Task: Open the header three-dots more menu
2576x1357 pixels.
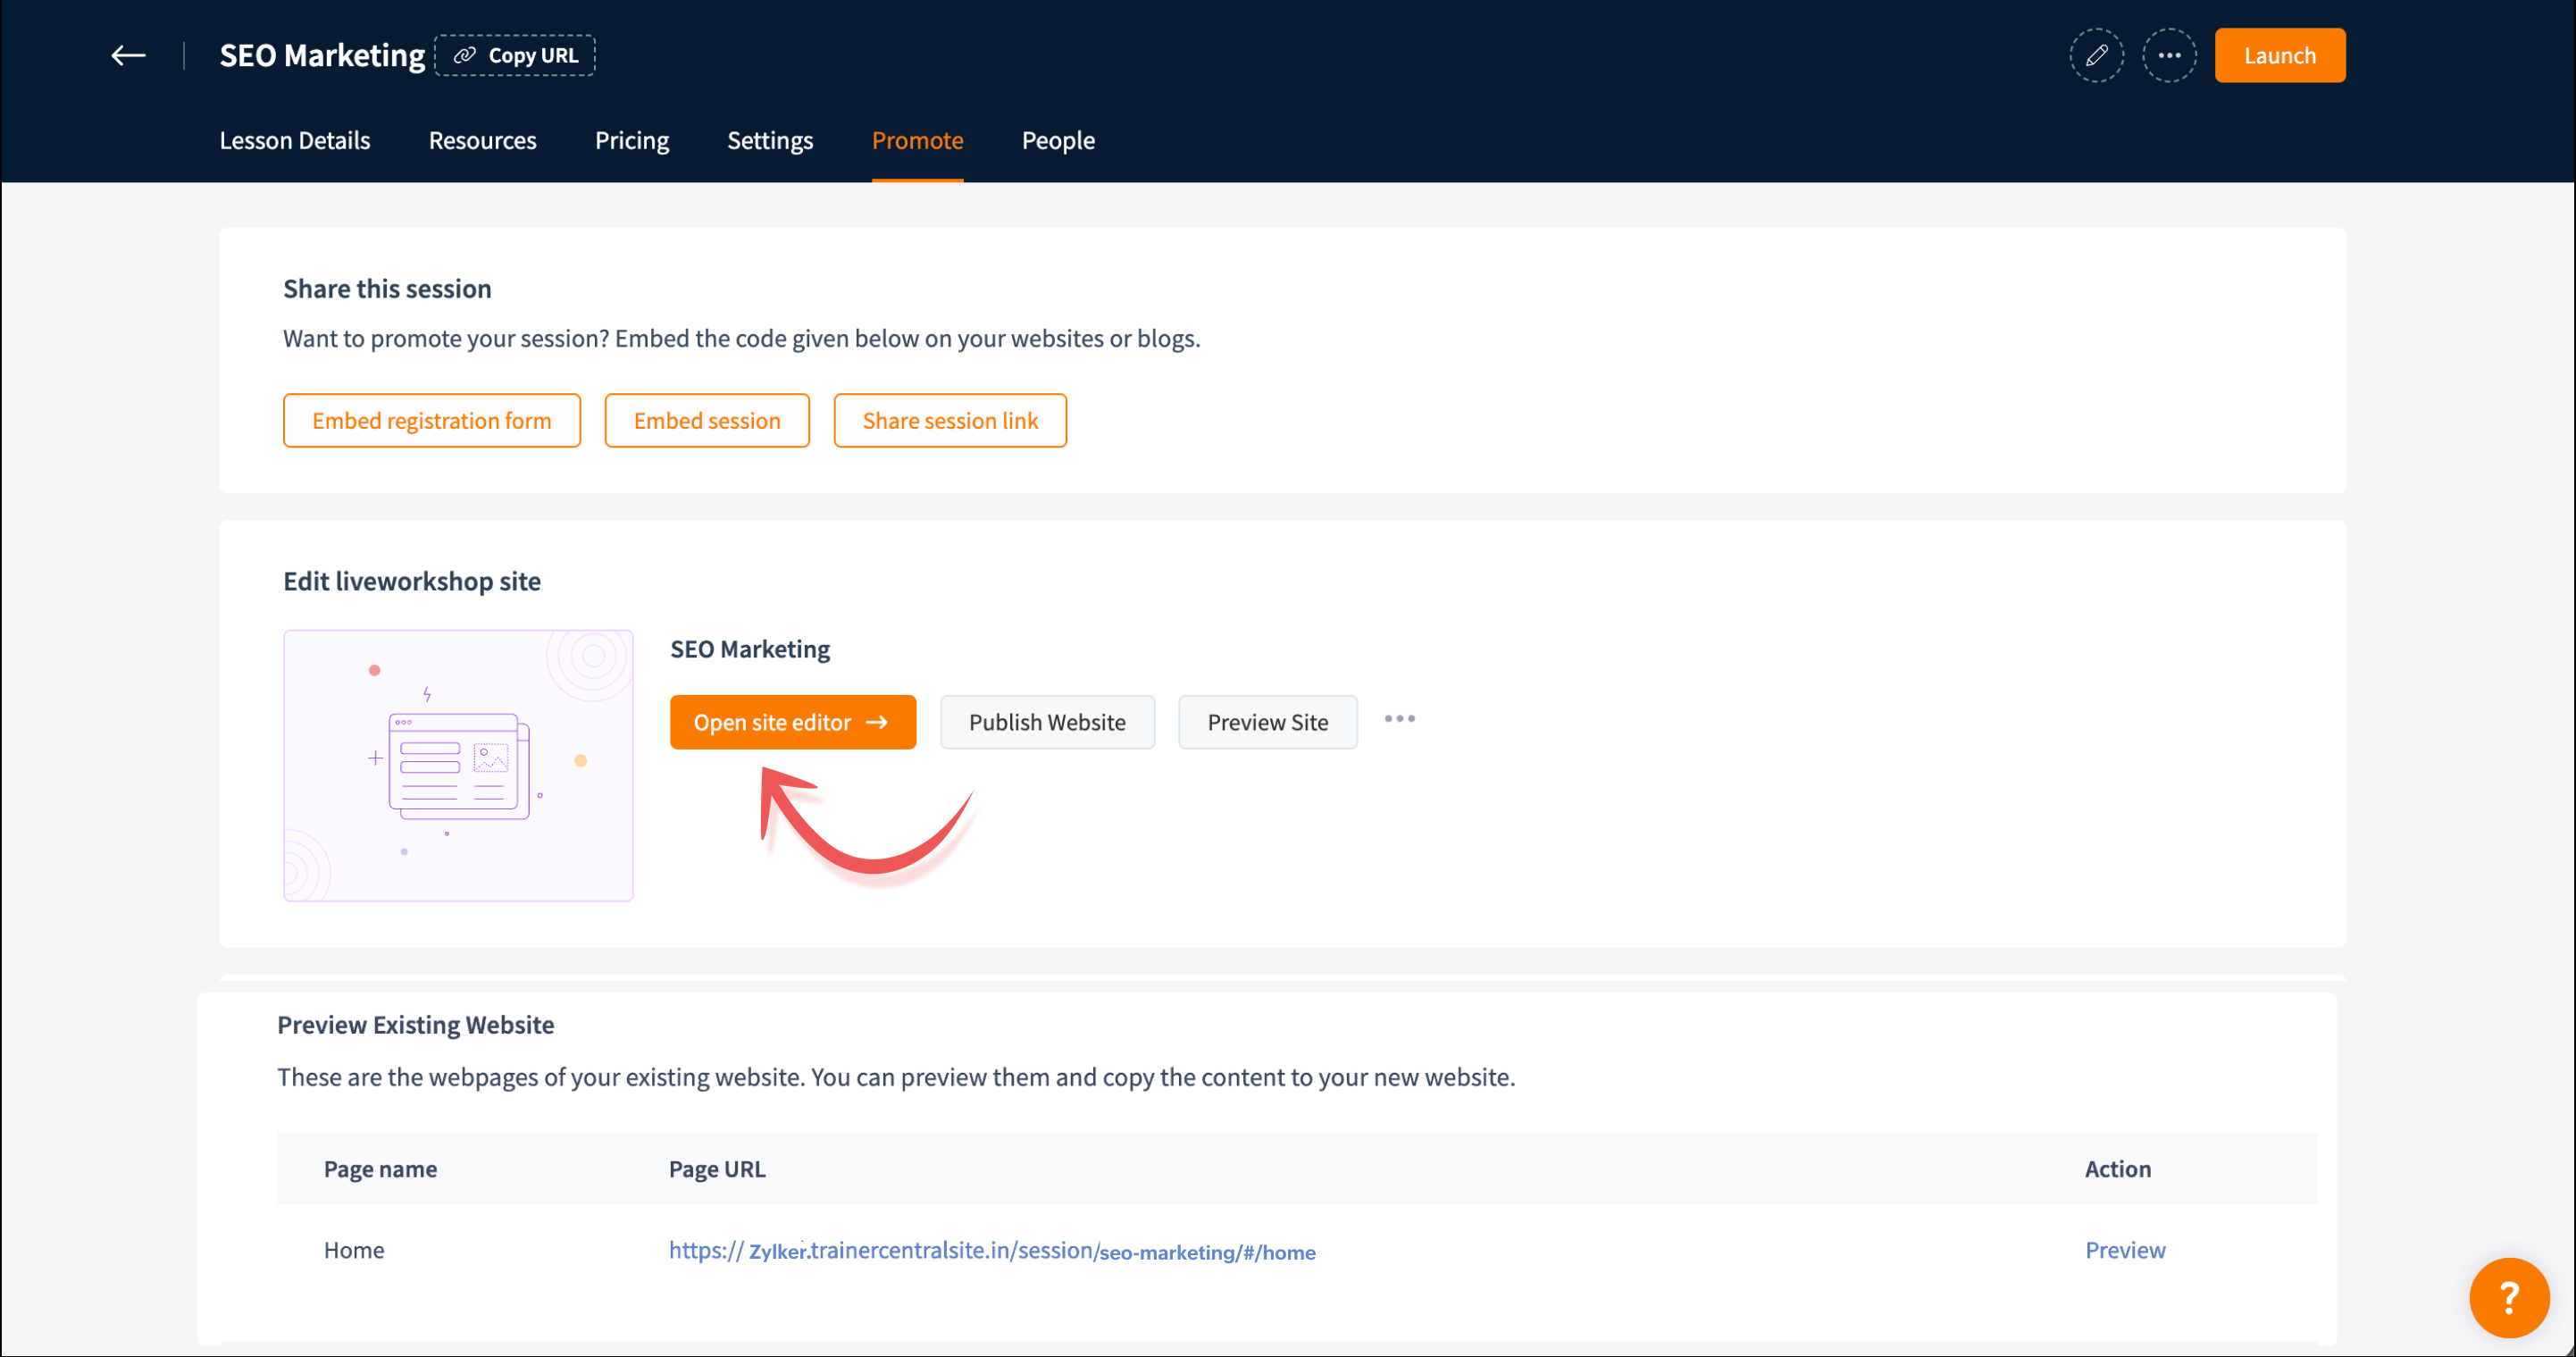Action: (x=2168, y=56)
